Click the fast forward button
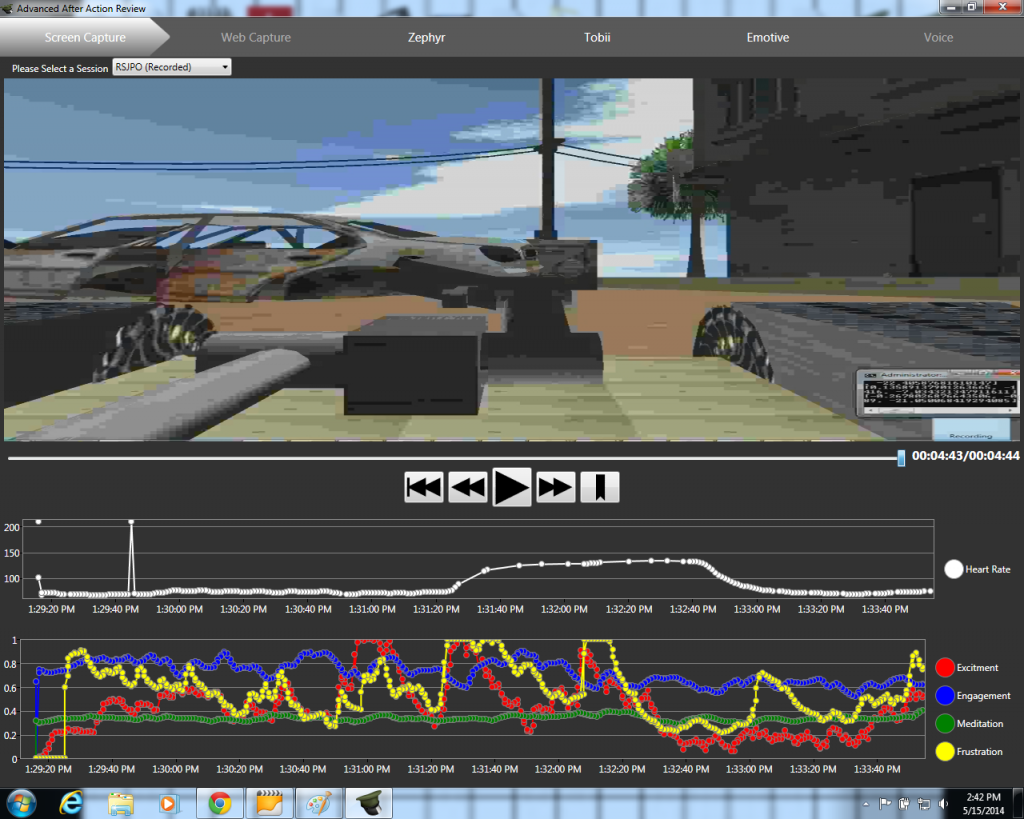Screen dimensions: 1024x819 [x=556, y=487]
